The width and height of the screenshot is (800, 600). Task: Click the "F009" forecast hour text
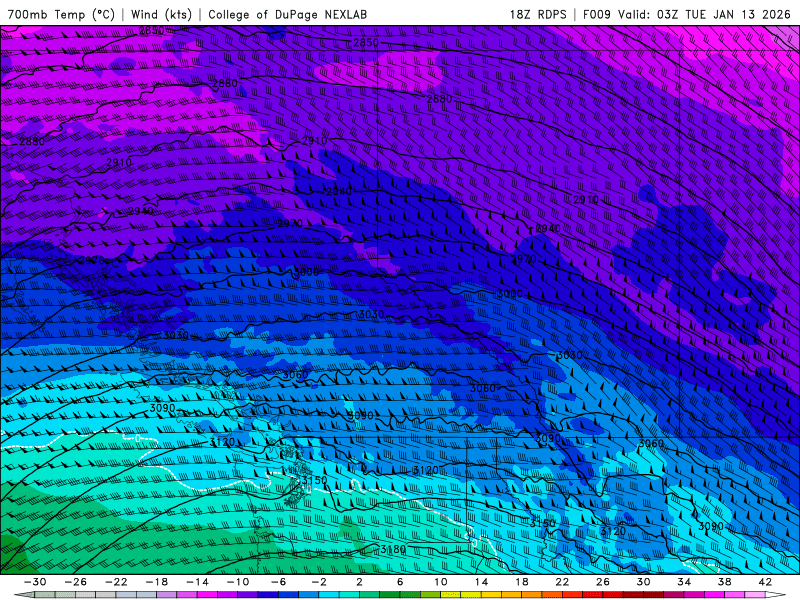[x=596, y=14]
